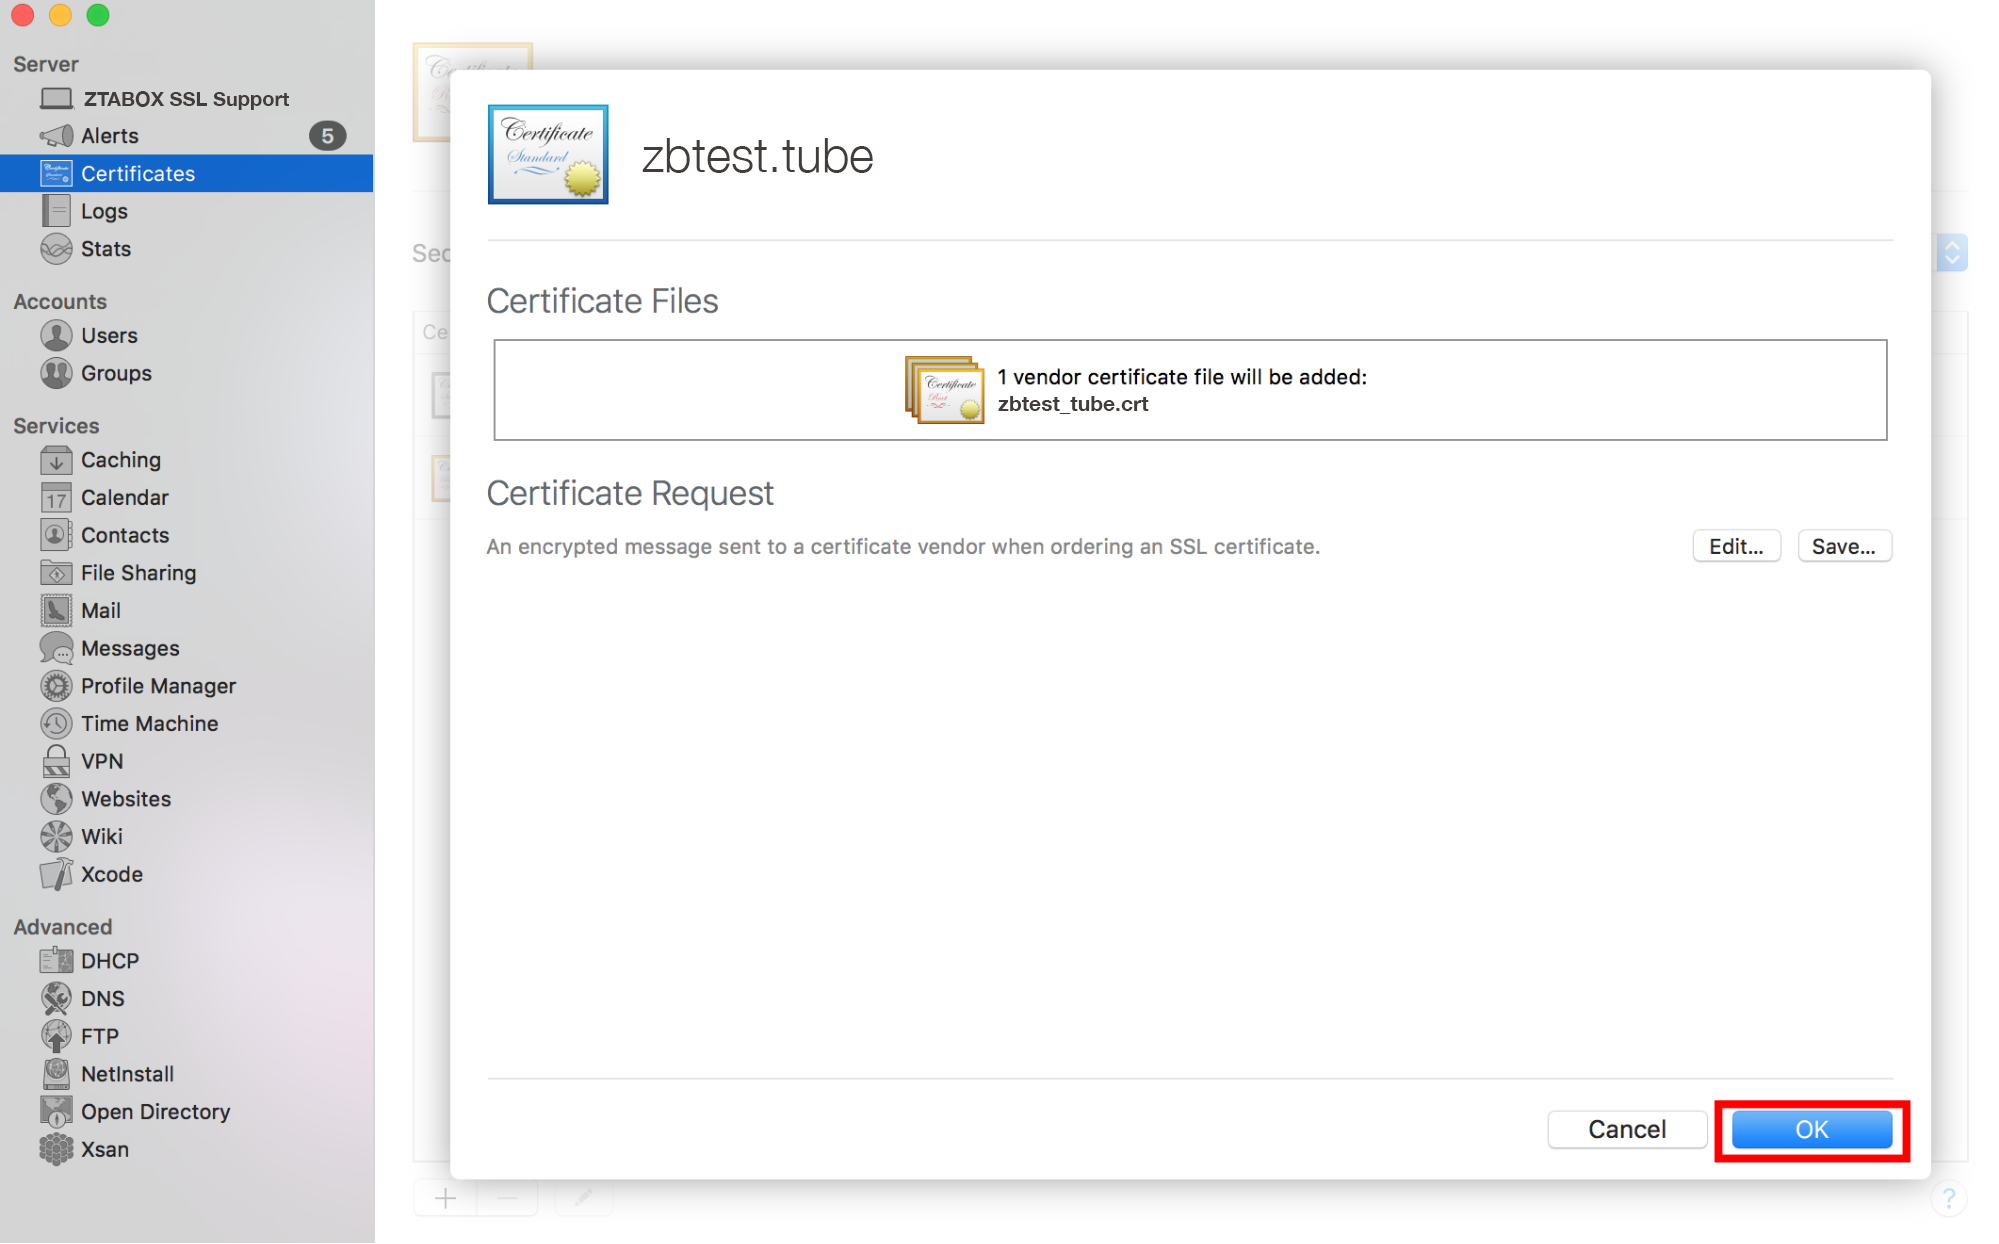Open the Stats icon
Screen dimensions: 1999x1244
(x=56, y=249)
